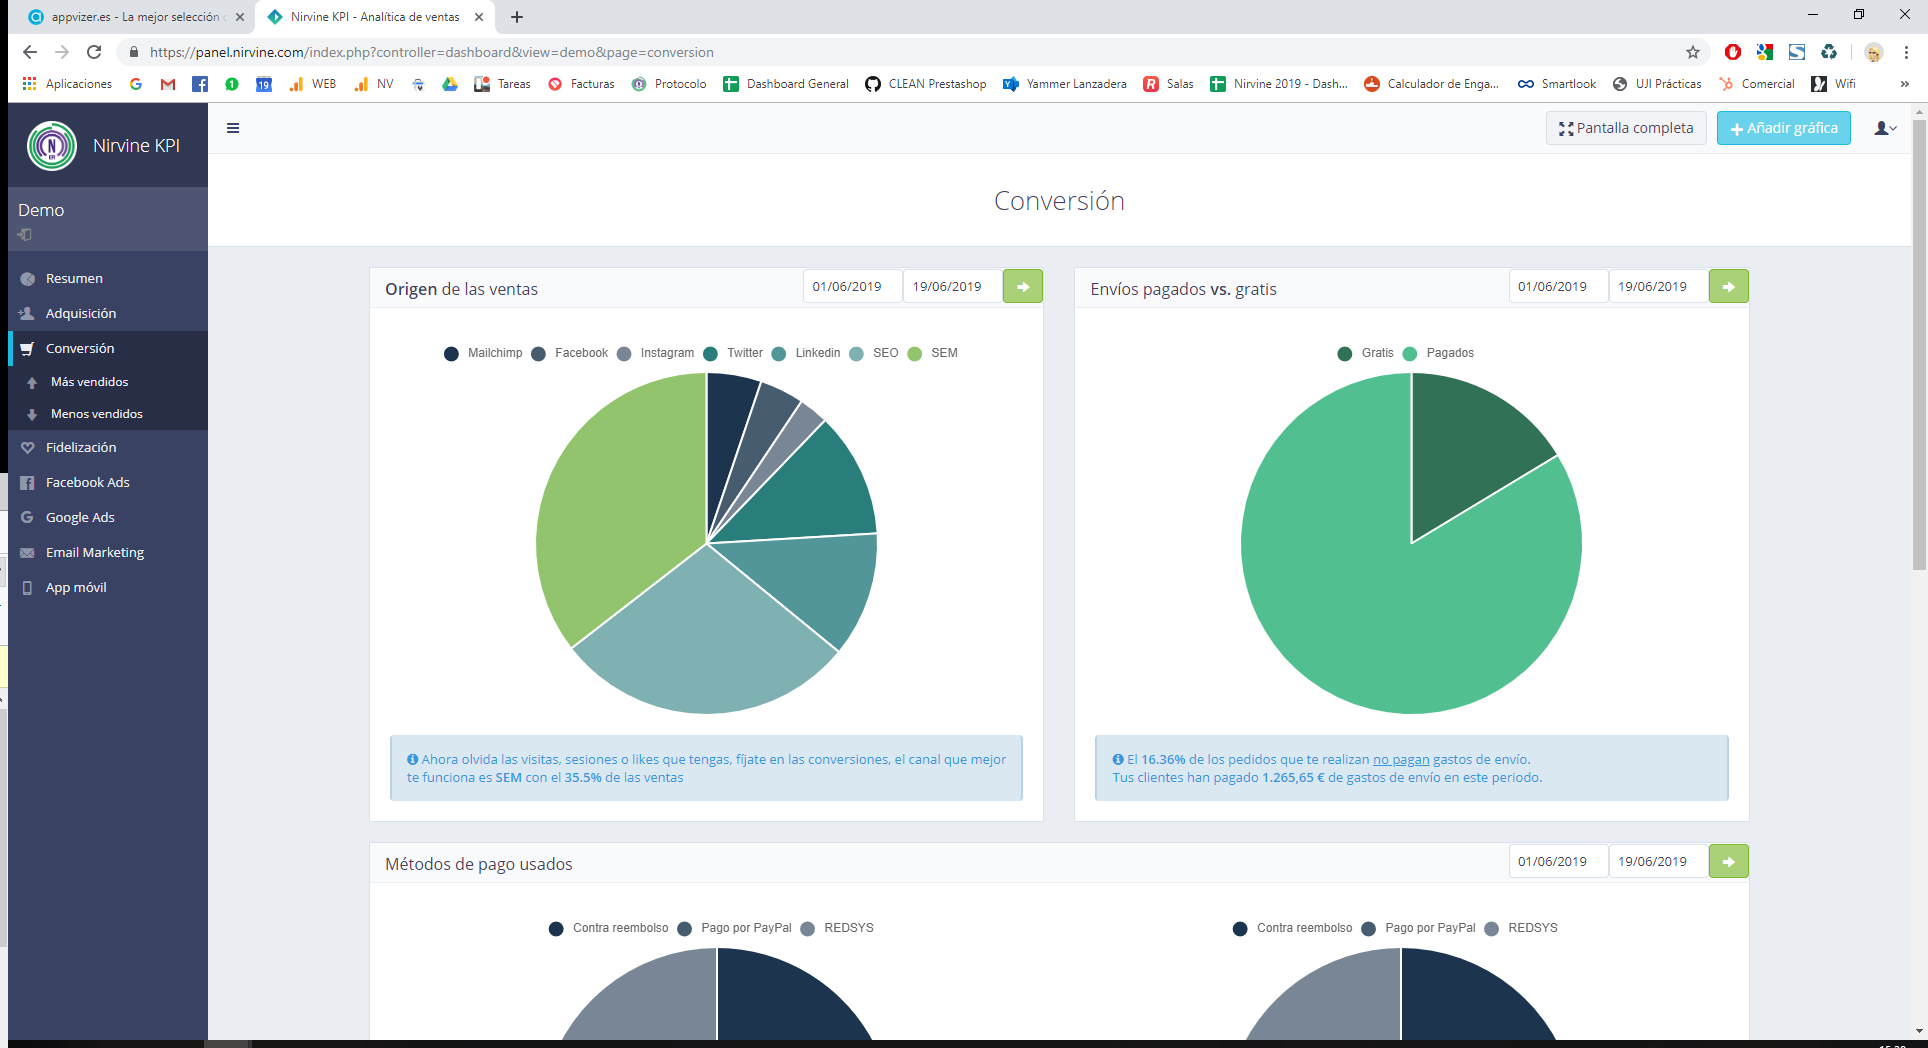Toggle SEO legend series
This screenshot has width=1928, height=1048.
pos(874,353)
